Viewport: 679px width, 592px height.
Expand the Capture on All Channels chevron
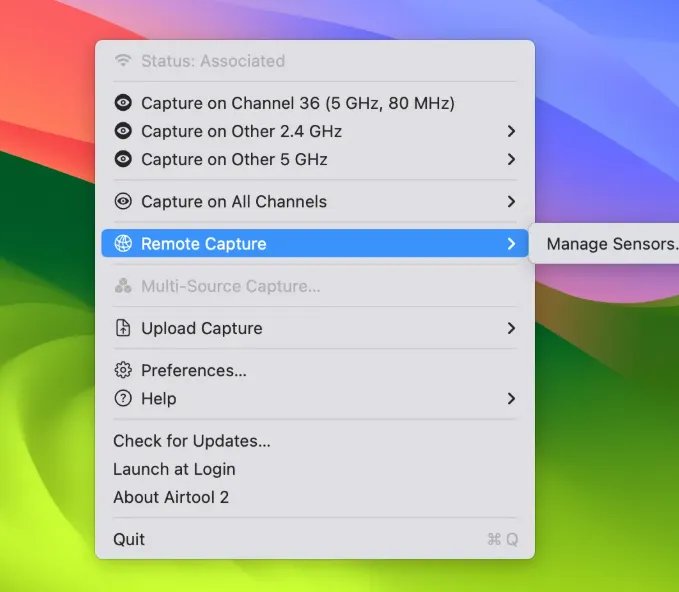511,201
